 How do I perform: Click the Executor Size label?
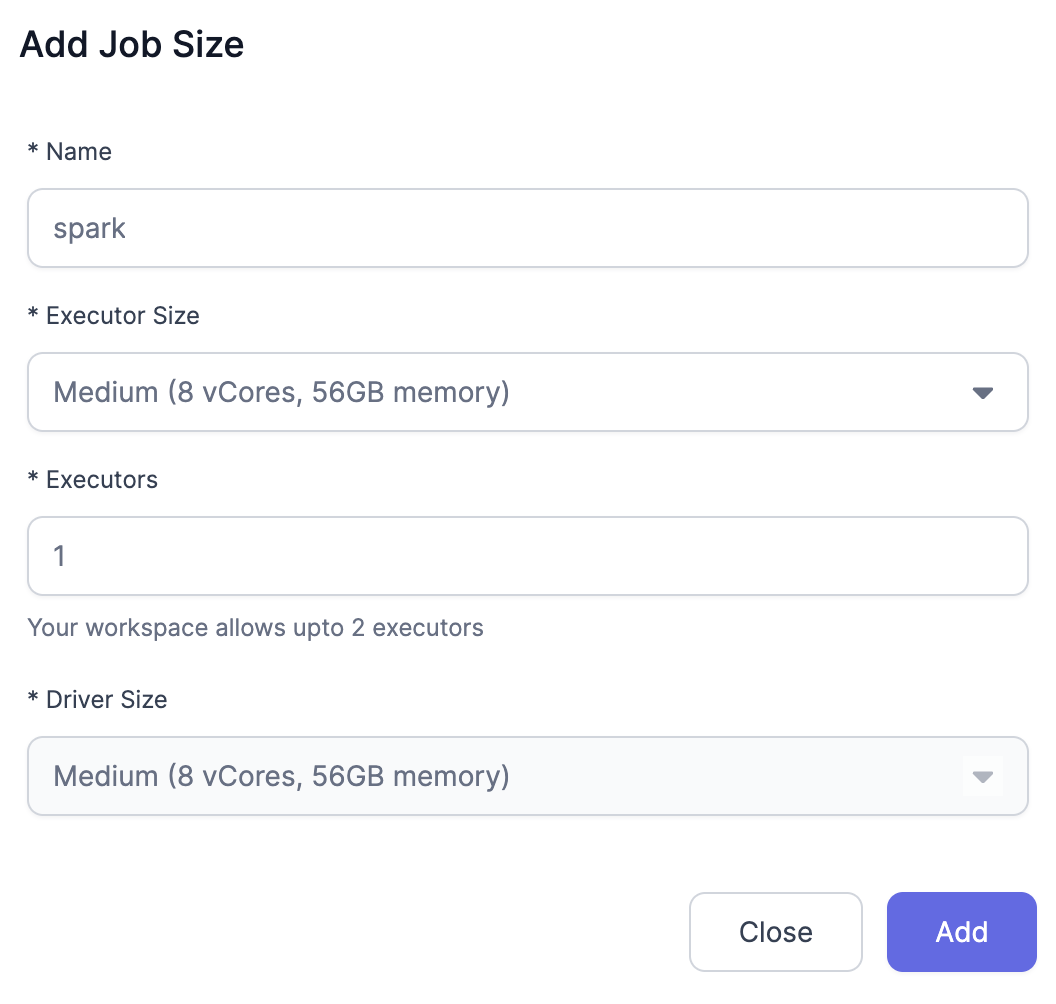coord(123,316)
